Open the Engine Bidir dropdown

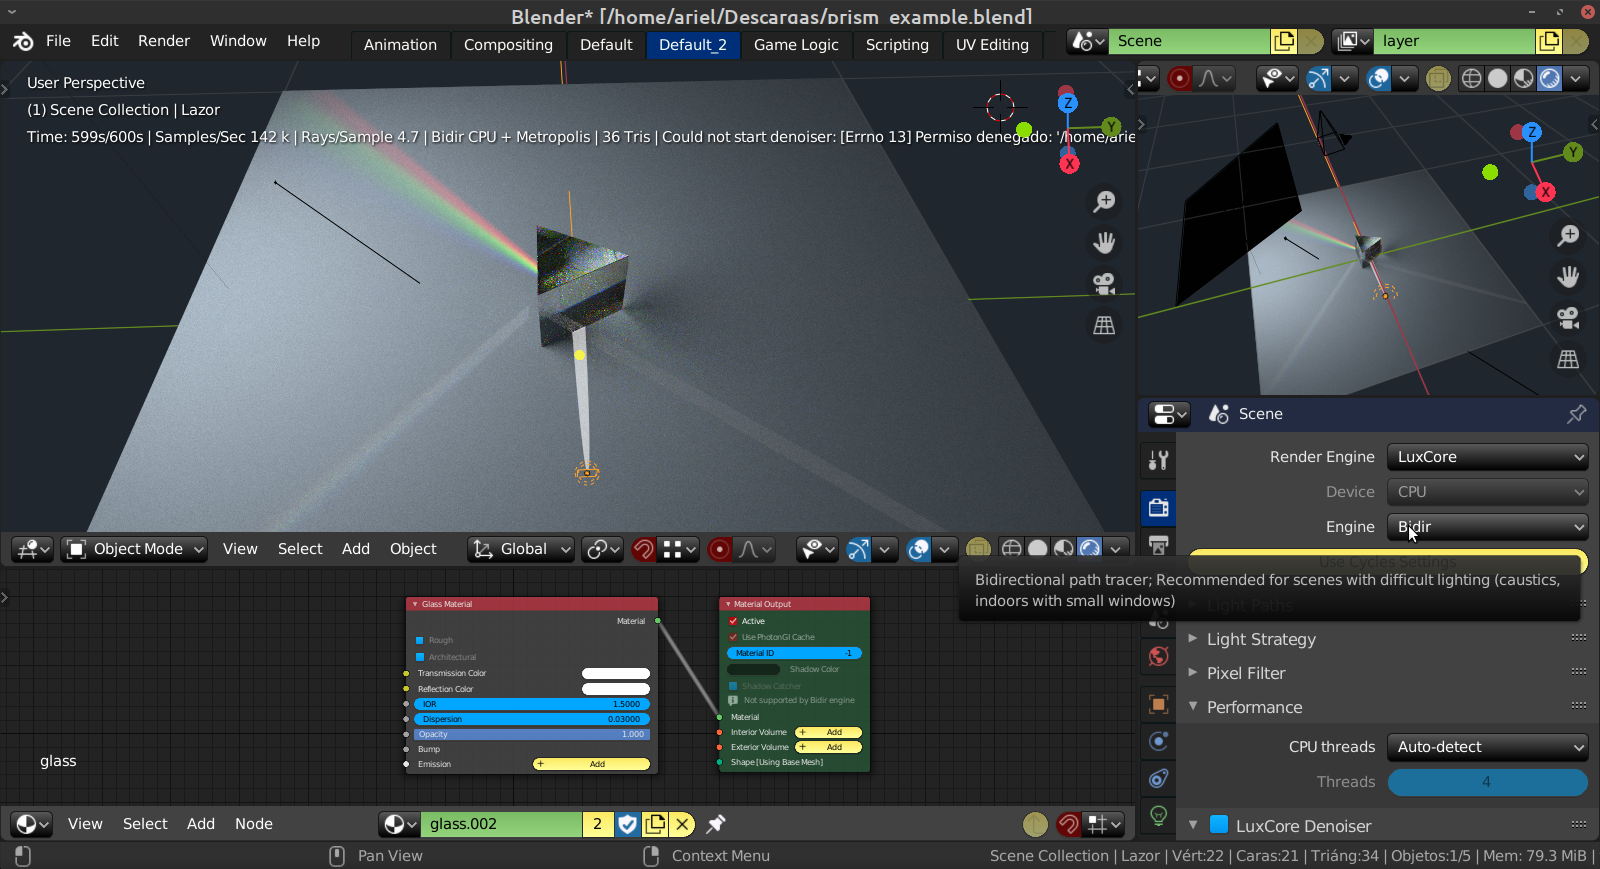[x=1487, y=527]
